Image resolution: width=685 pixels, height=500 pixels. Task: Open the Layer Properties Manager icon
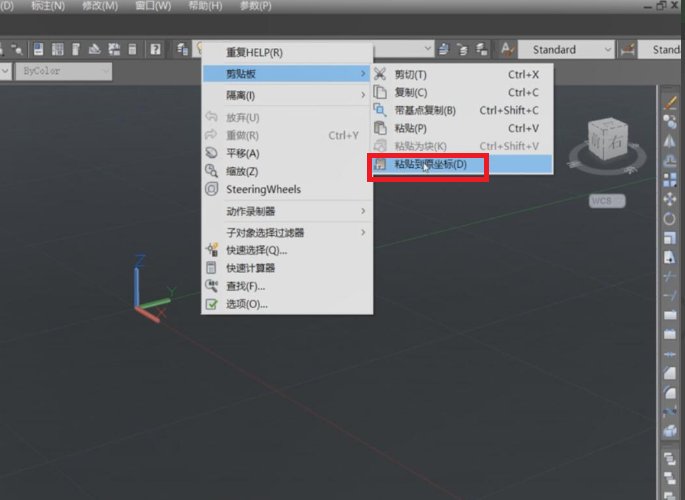coord(183,49)
